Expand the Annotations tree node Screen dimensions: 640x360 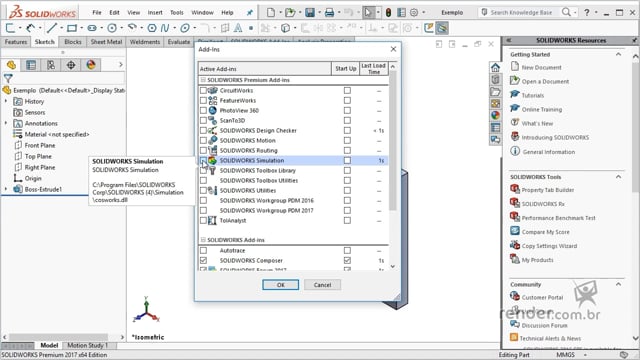coord(6,123)
